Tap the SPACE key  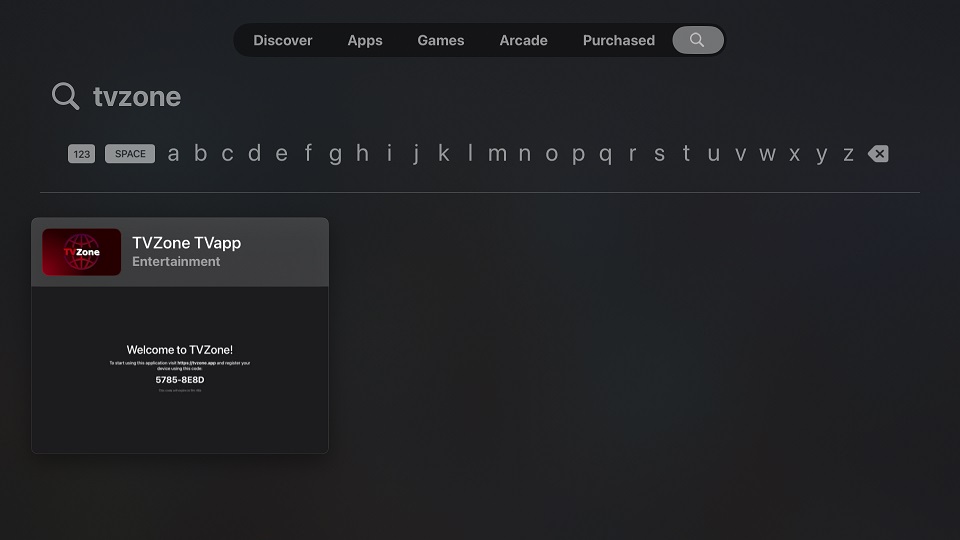coord(130,154)
